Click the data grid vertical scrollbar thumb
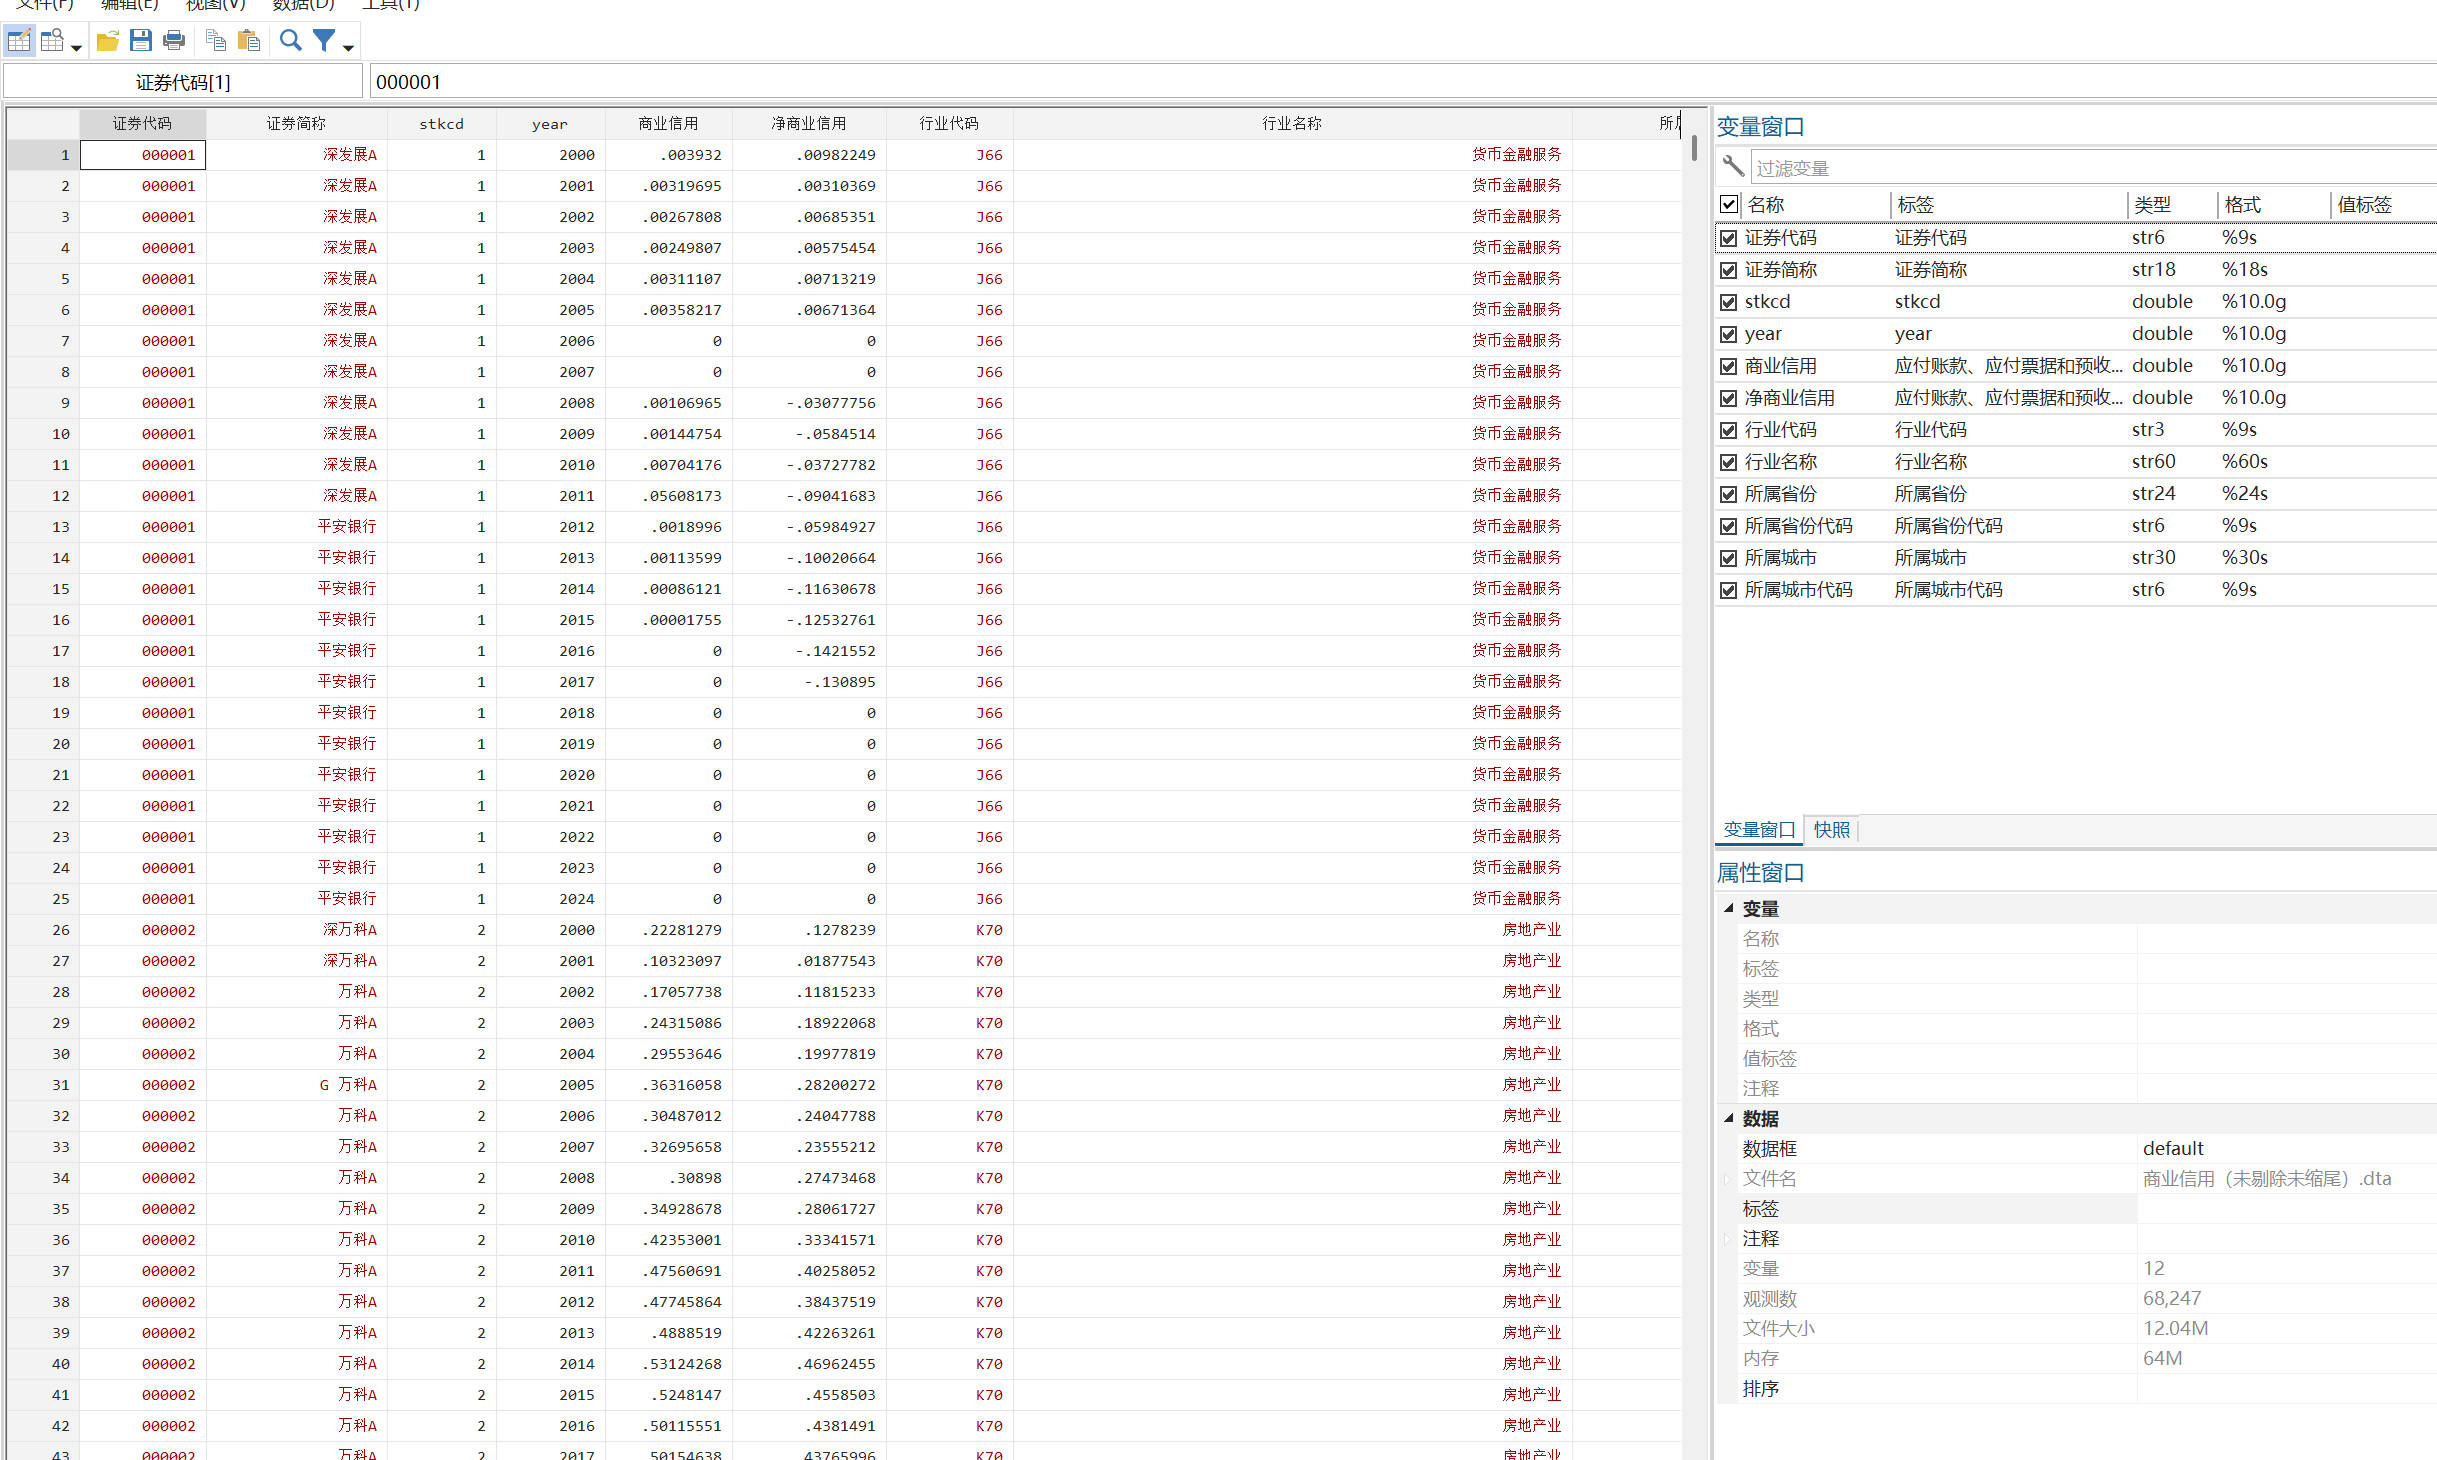Image resolution: width=2437 pixels, height=1460 pixels. click(1694, 148)
